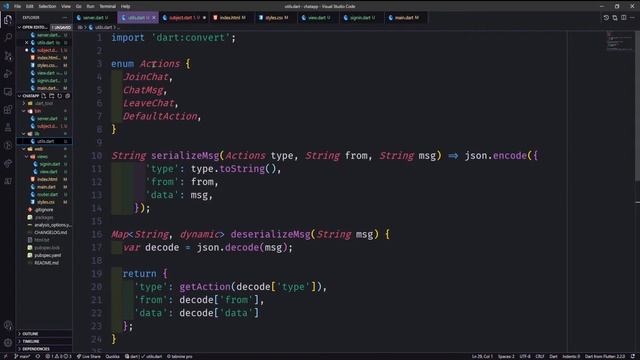Switch to the main.dart tab
The height and width of the screenshot is (360, 640).
pos(406,18)
